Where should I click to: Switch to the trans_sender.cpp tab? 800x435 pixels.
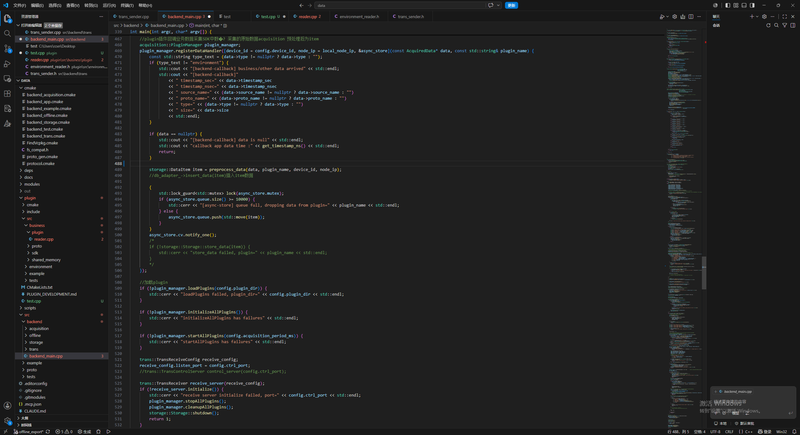click(x=134, y=16)
